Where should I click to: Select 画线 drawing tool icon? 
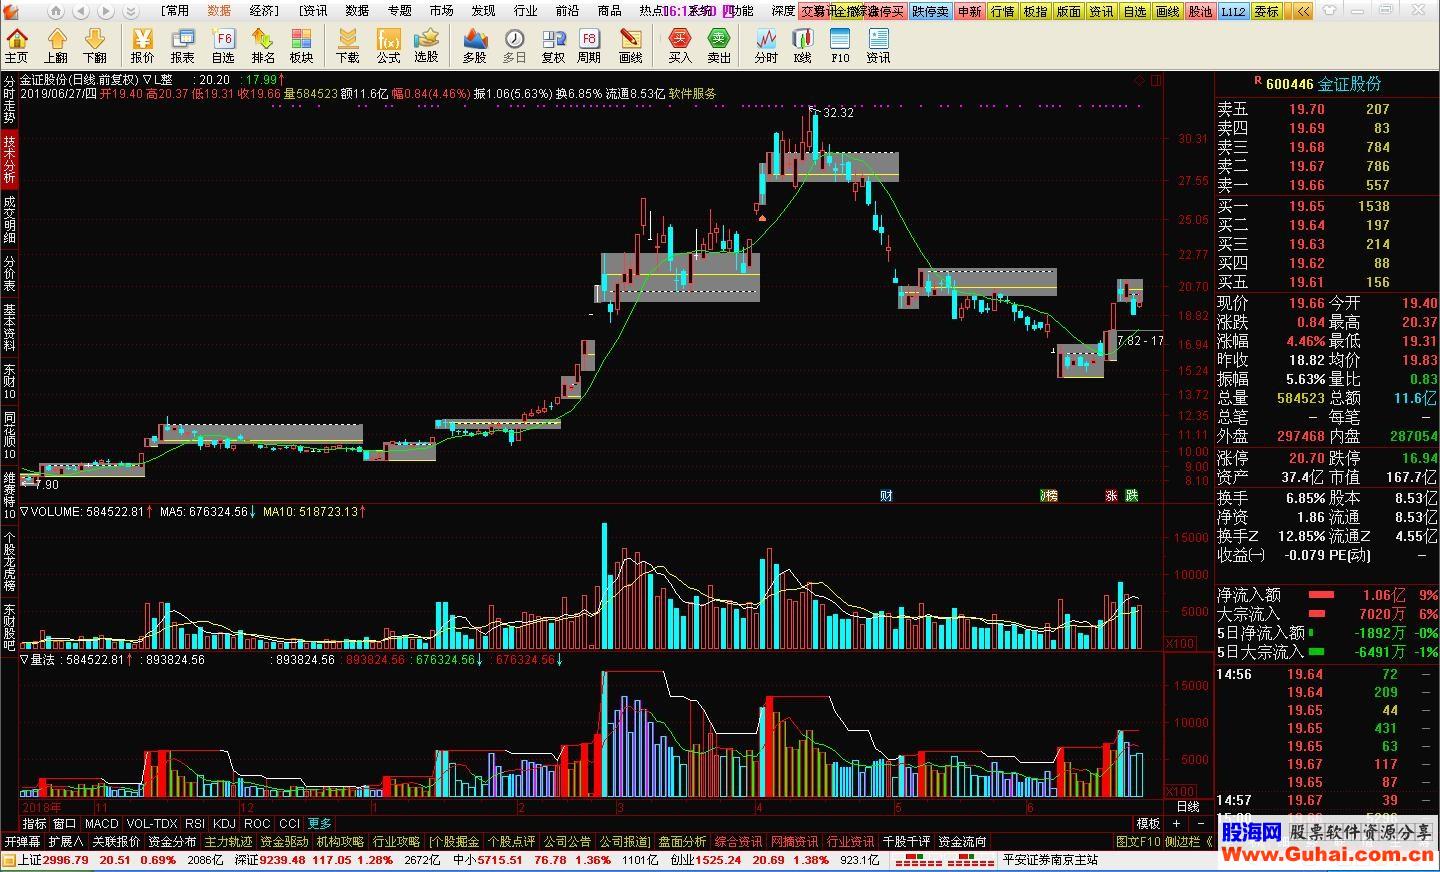point(631,45)
